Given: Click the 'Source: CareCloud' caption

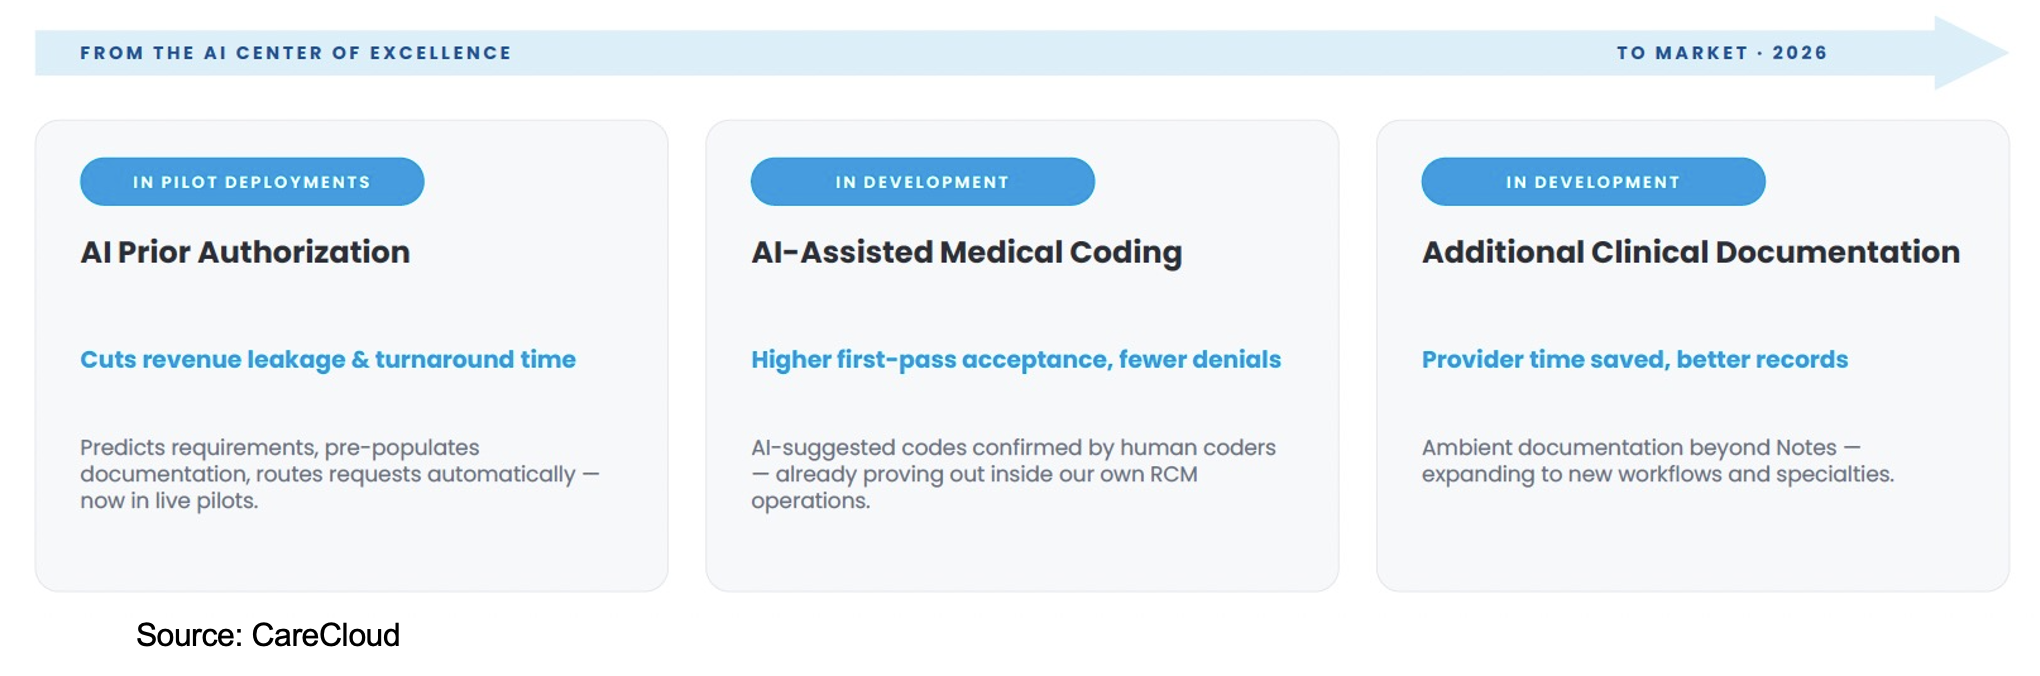Looking at the screenshot, I should point(268,635).
